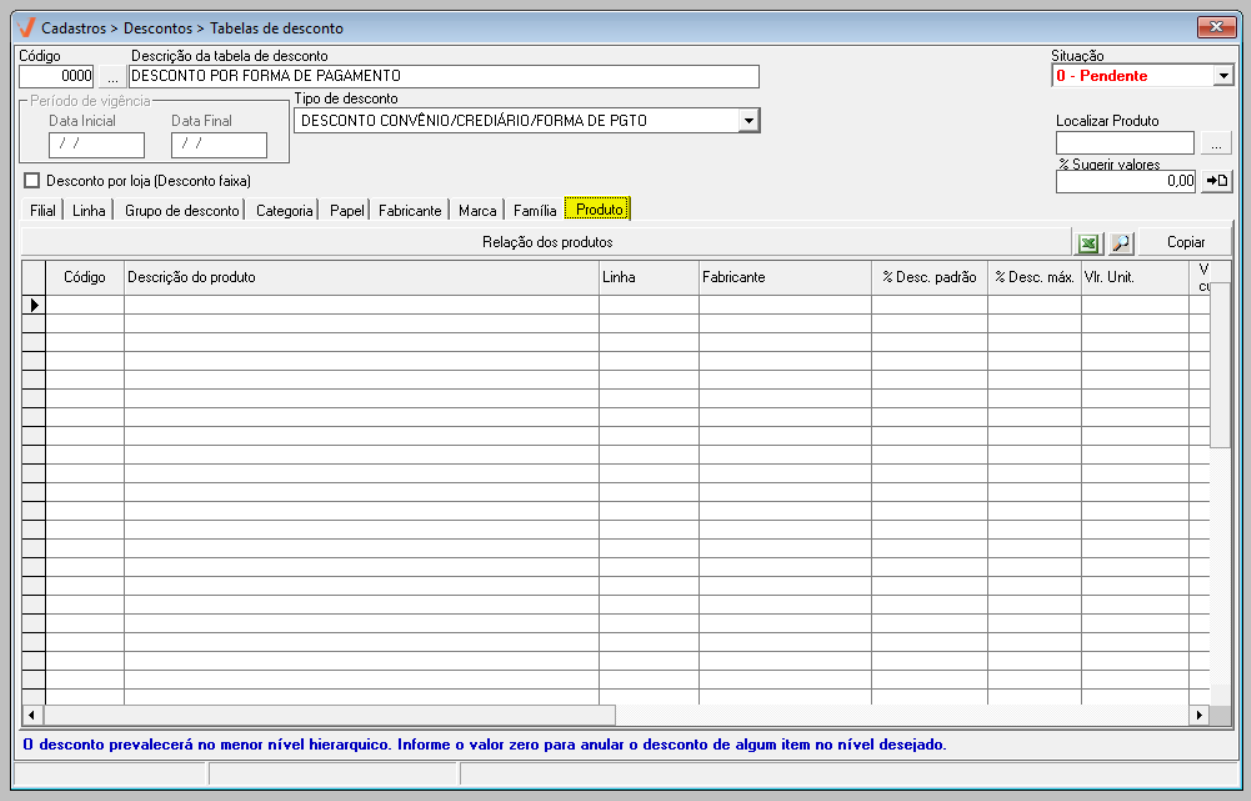This screenshot has width=1251, height=801.
Task: Open the Fabricante tab
Action: [x=409, y=211]
